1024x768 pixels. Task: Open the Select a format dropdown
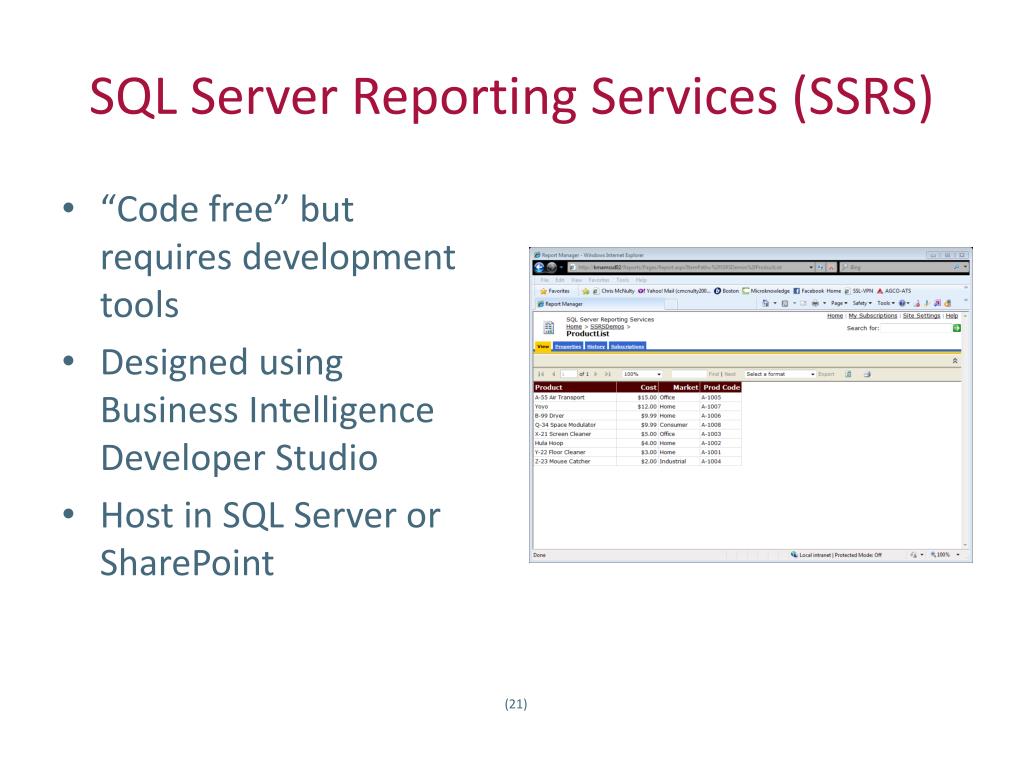780,374
